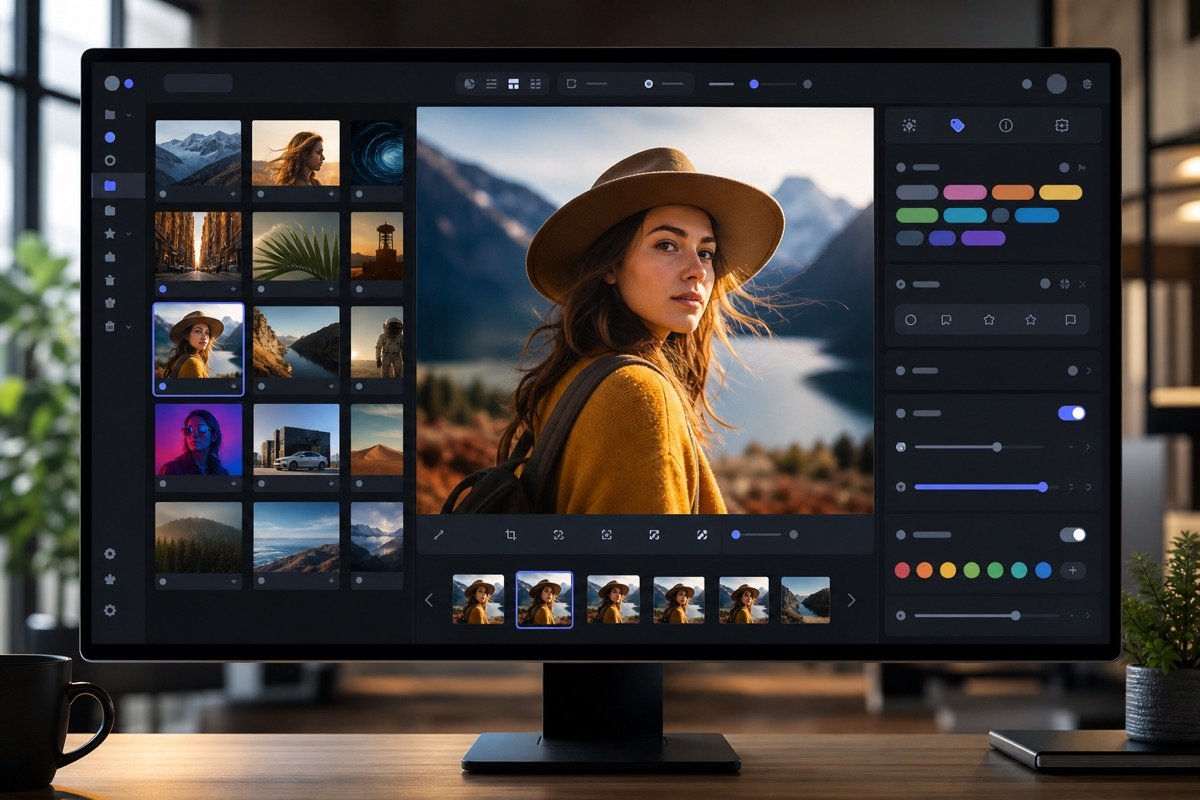
Task: Open the frame-settings tab in right panel
Action: (1062, 125)
